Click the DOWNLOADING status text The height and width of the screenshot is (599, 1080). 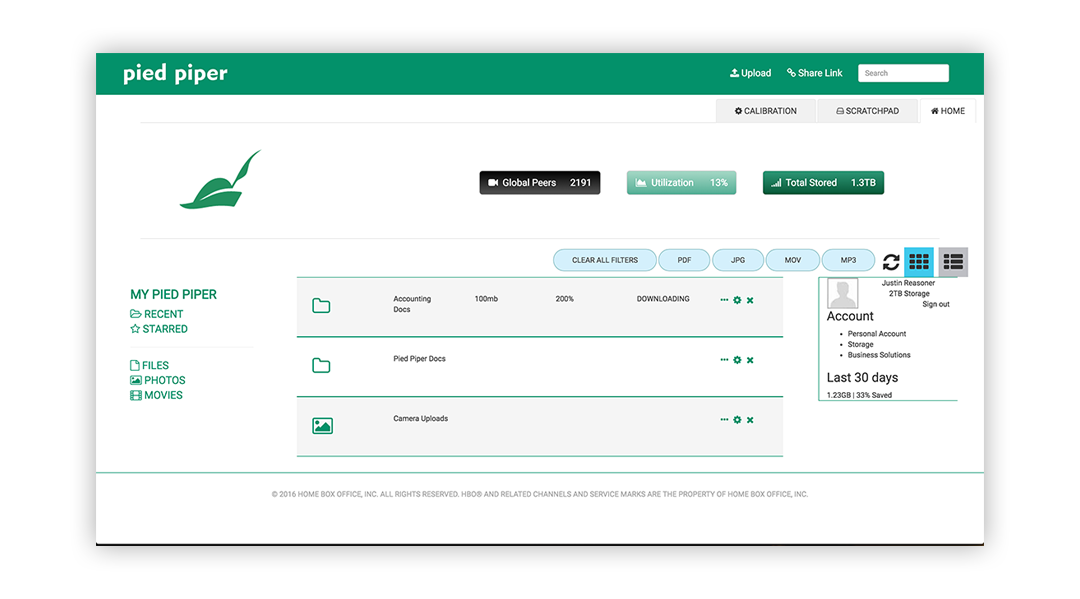(x=663, y=299)
